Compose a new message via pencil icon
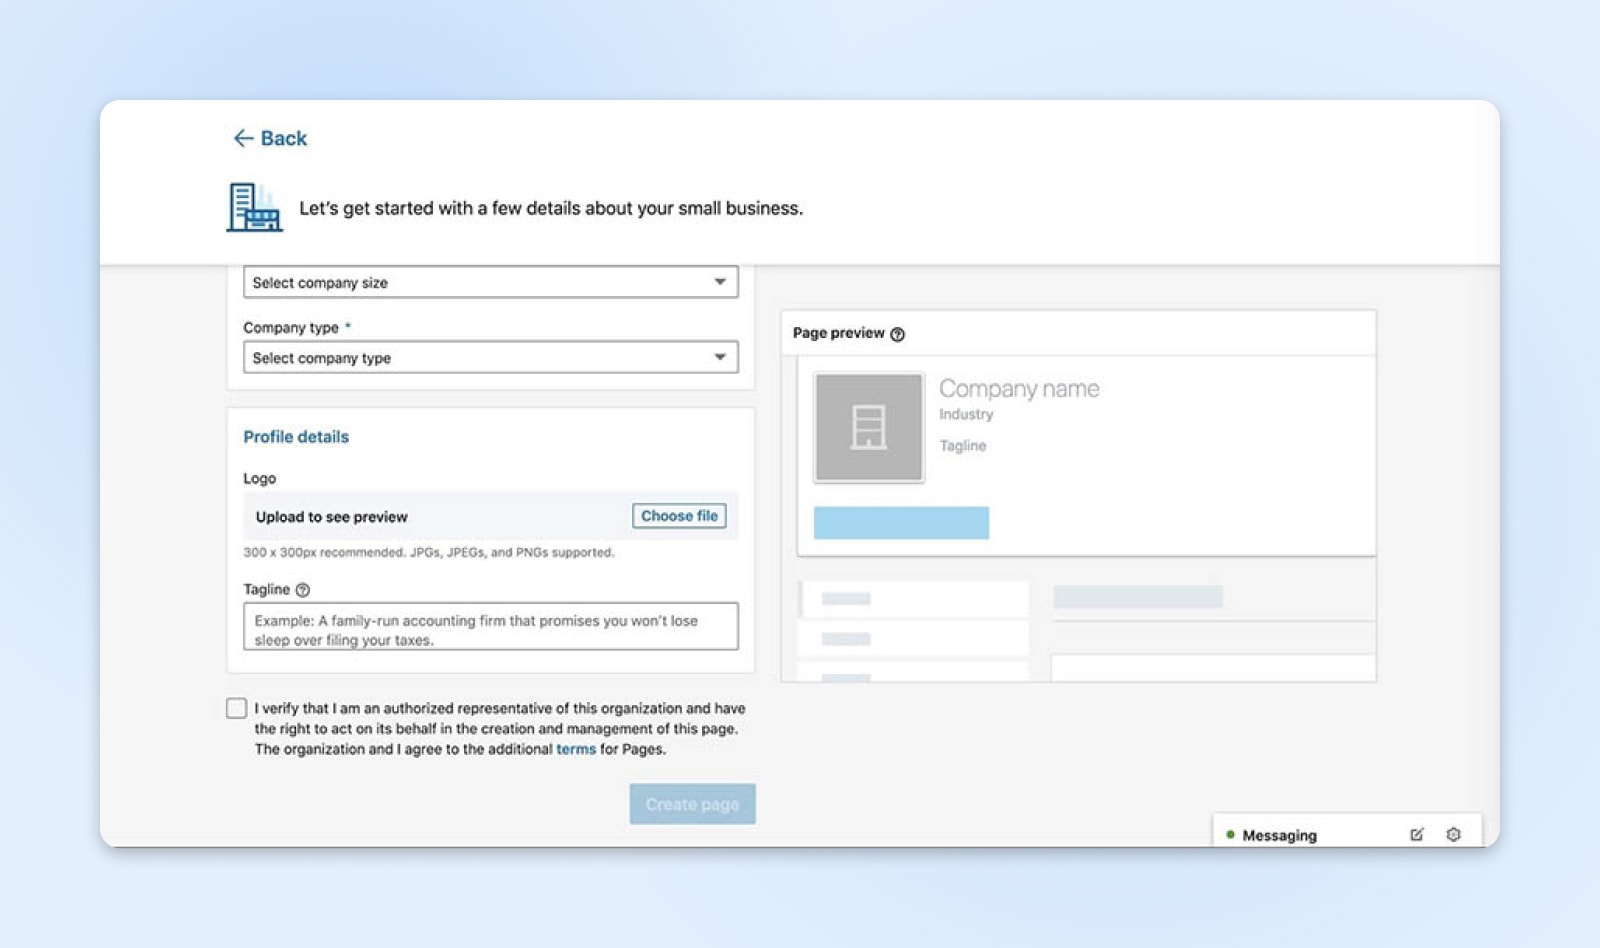1600x948 pixels. click(x=1416, y=835)
